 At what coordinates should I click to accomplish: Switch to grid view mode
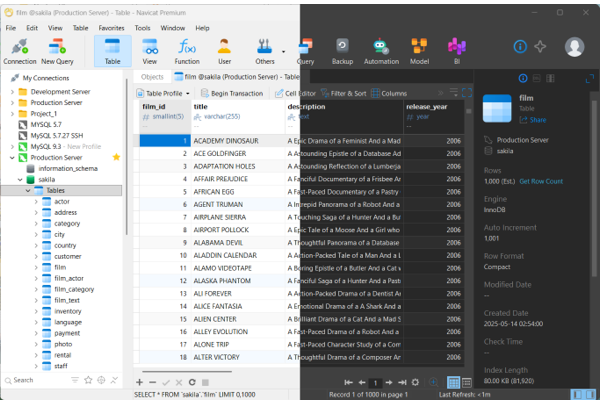pyautogui.click(x=453, y=382)
